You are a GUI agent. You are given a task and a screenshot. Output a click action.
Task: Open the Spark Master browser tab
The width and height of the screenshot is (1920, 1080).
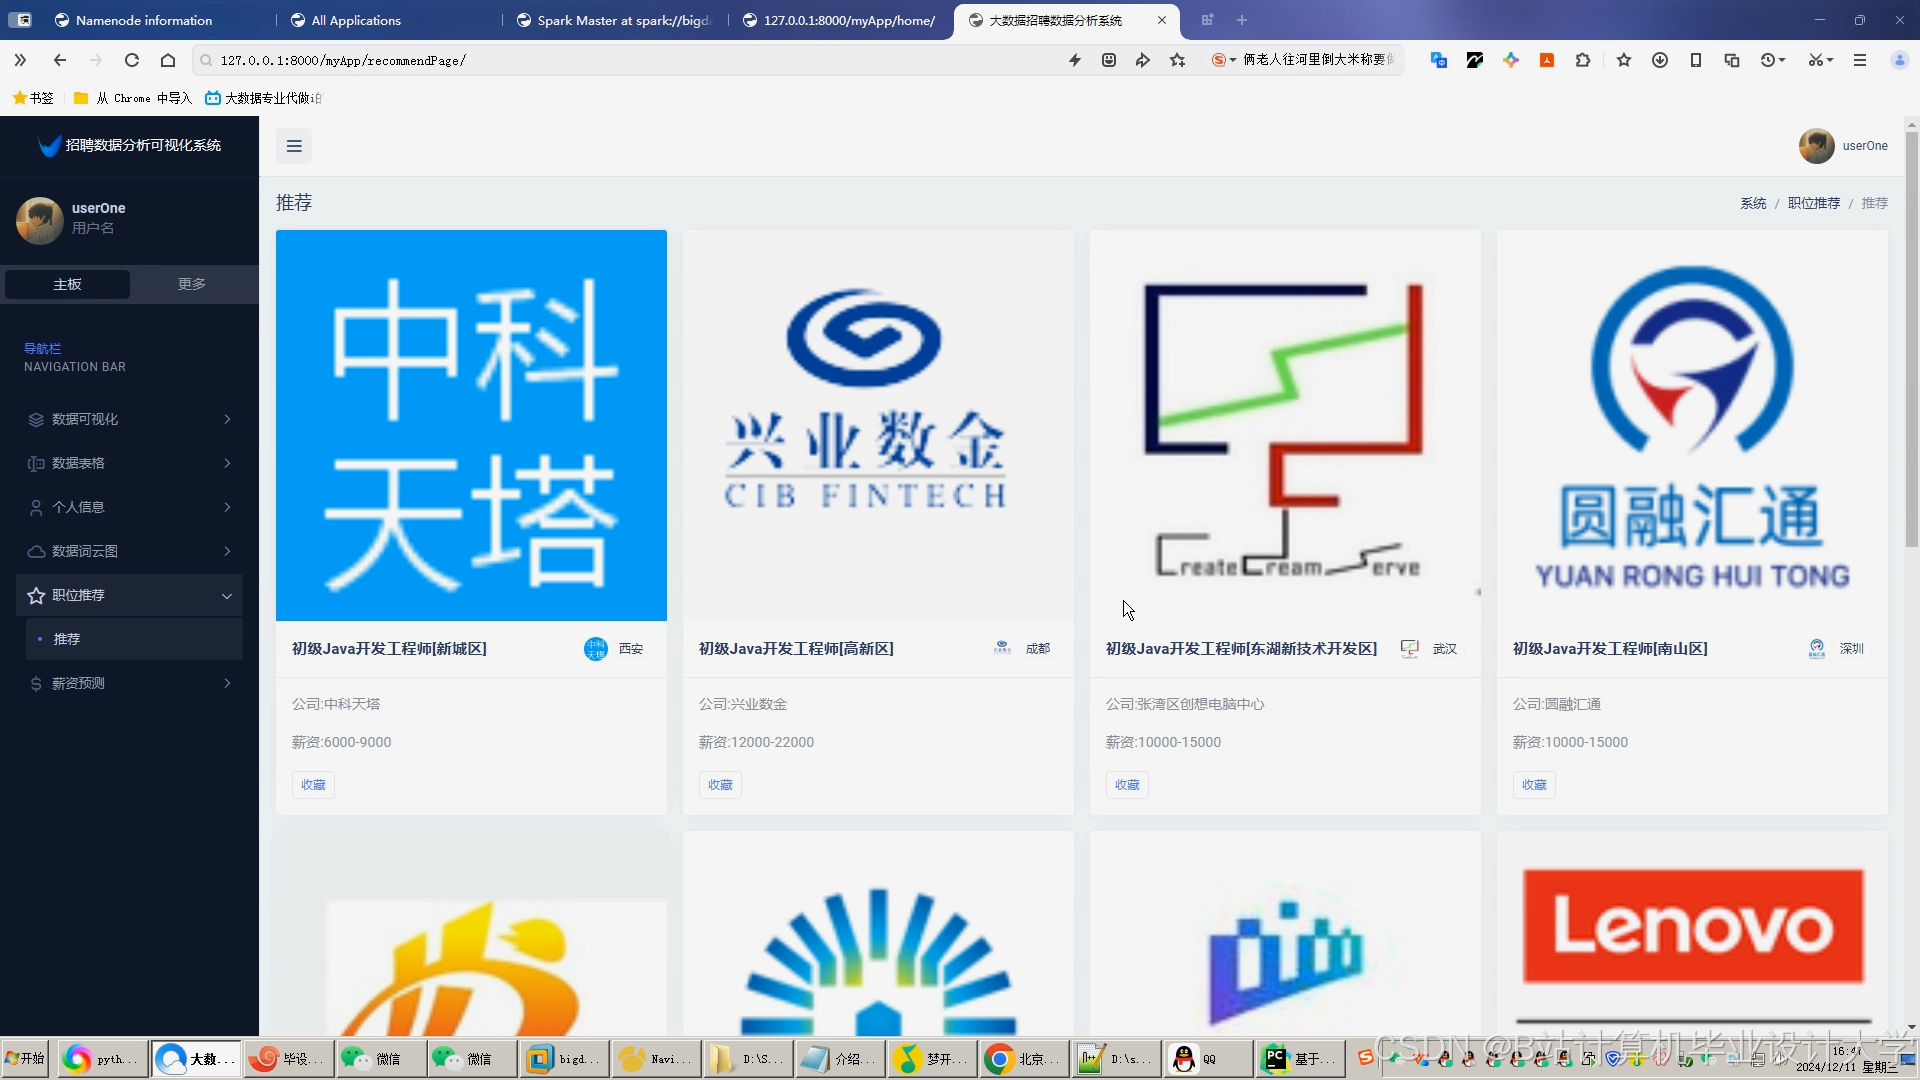[613, 20]
